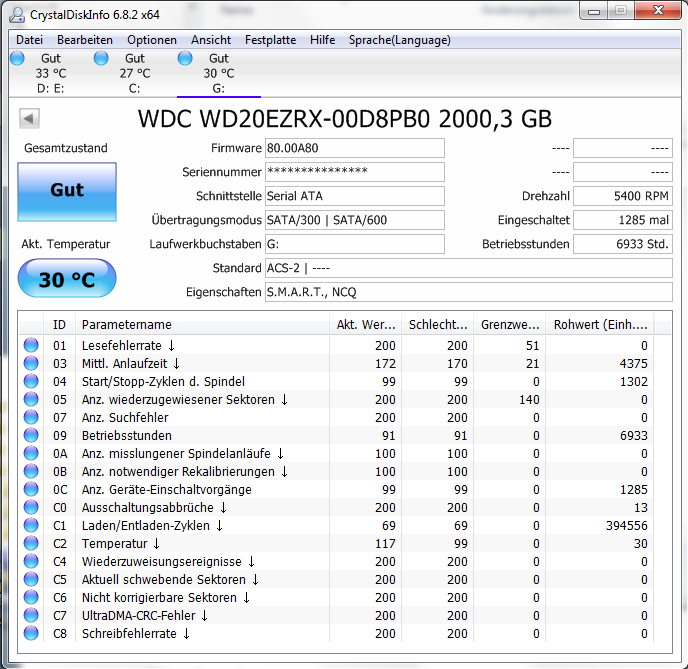The width and height of the screenshot is (688, 669).
Task: Click status orb for Laden/Entladen-Zyklen row
Action: 31,525
